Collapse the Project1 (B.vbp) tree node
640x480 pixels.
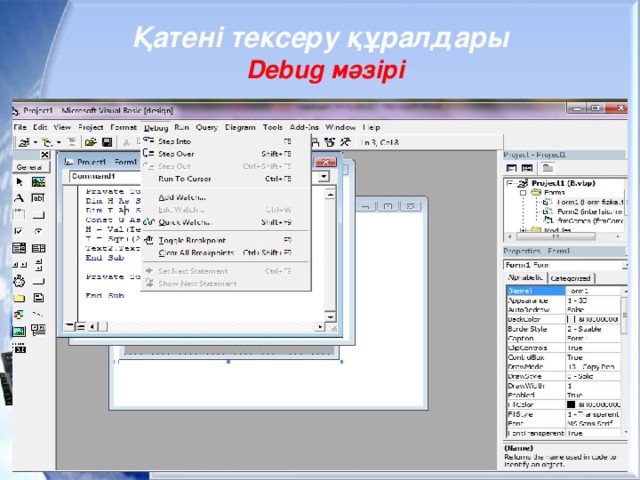click(x=510, y=183)
